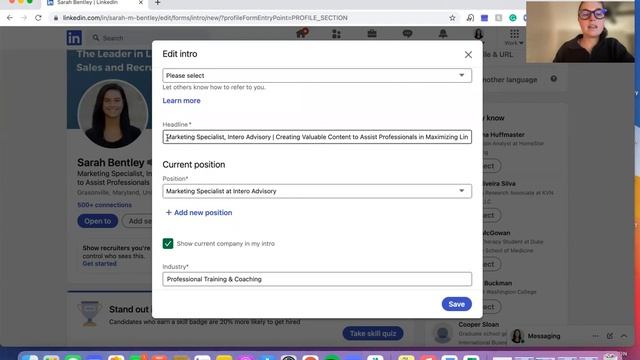This screenshot has width=640, height=360.
Task: Save the intro changes
Action: click(x=456, y=304)
